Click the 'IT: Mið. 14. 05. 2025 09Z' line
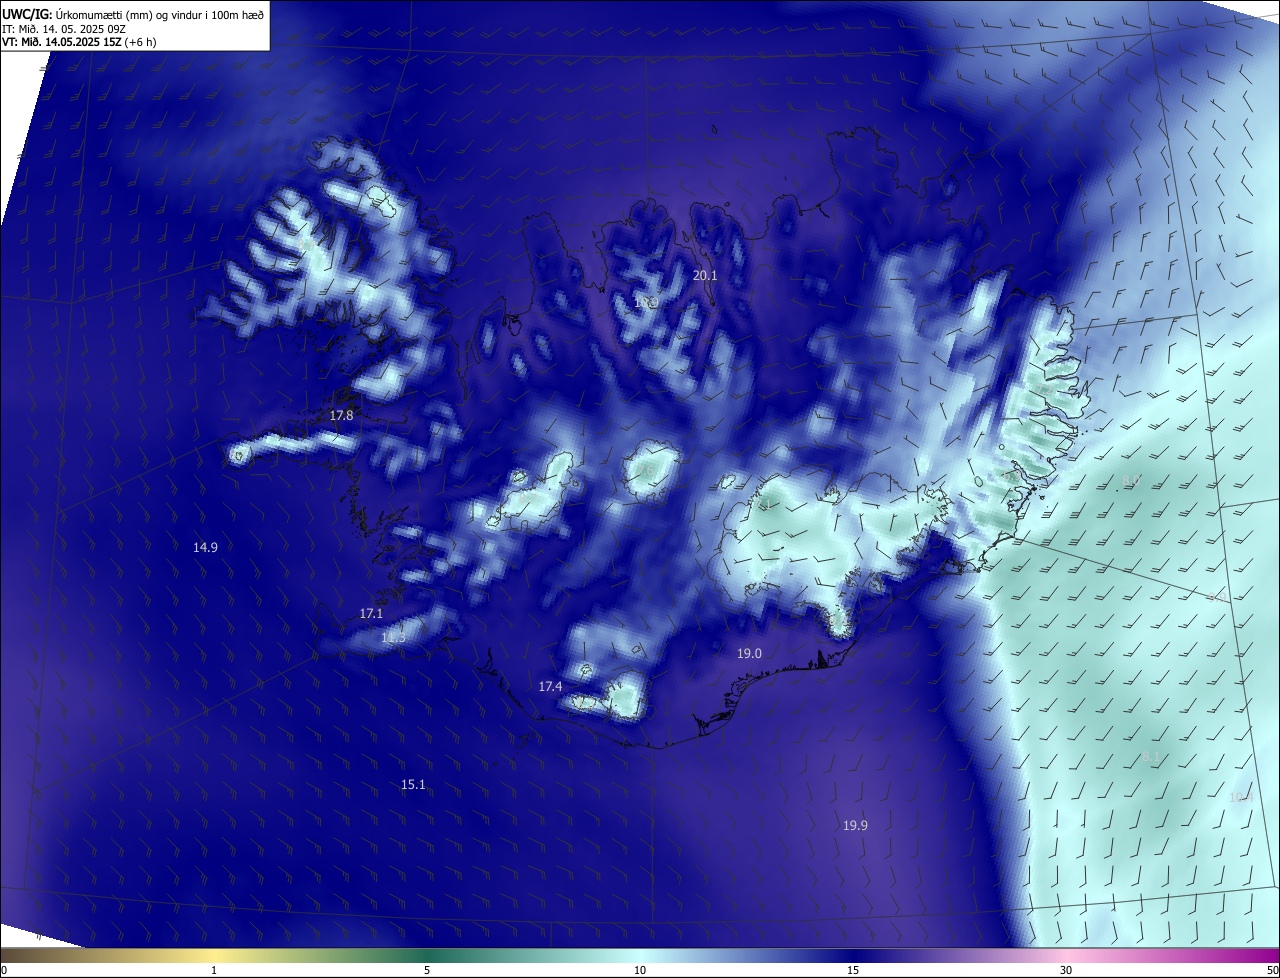1280x978 pixels. coord(62,29)
